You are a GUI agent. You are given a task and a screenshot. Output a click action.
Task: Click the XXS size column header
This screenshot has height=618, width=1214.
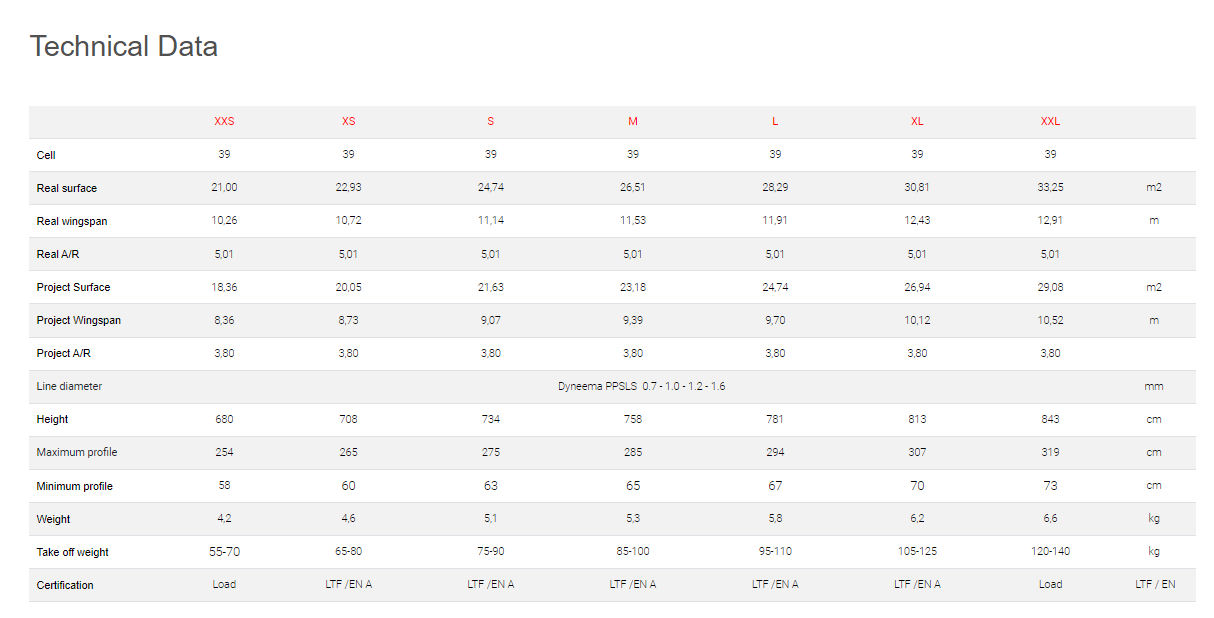pos(224,122)
